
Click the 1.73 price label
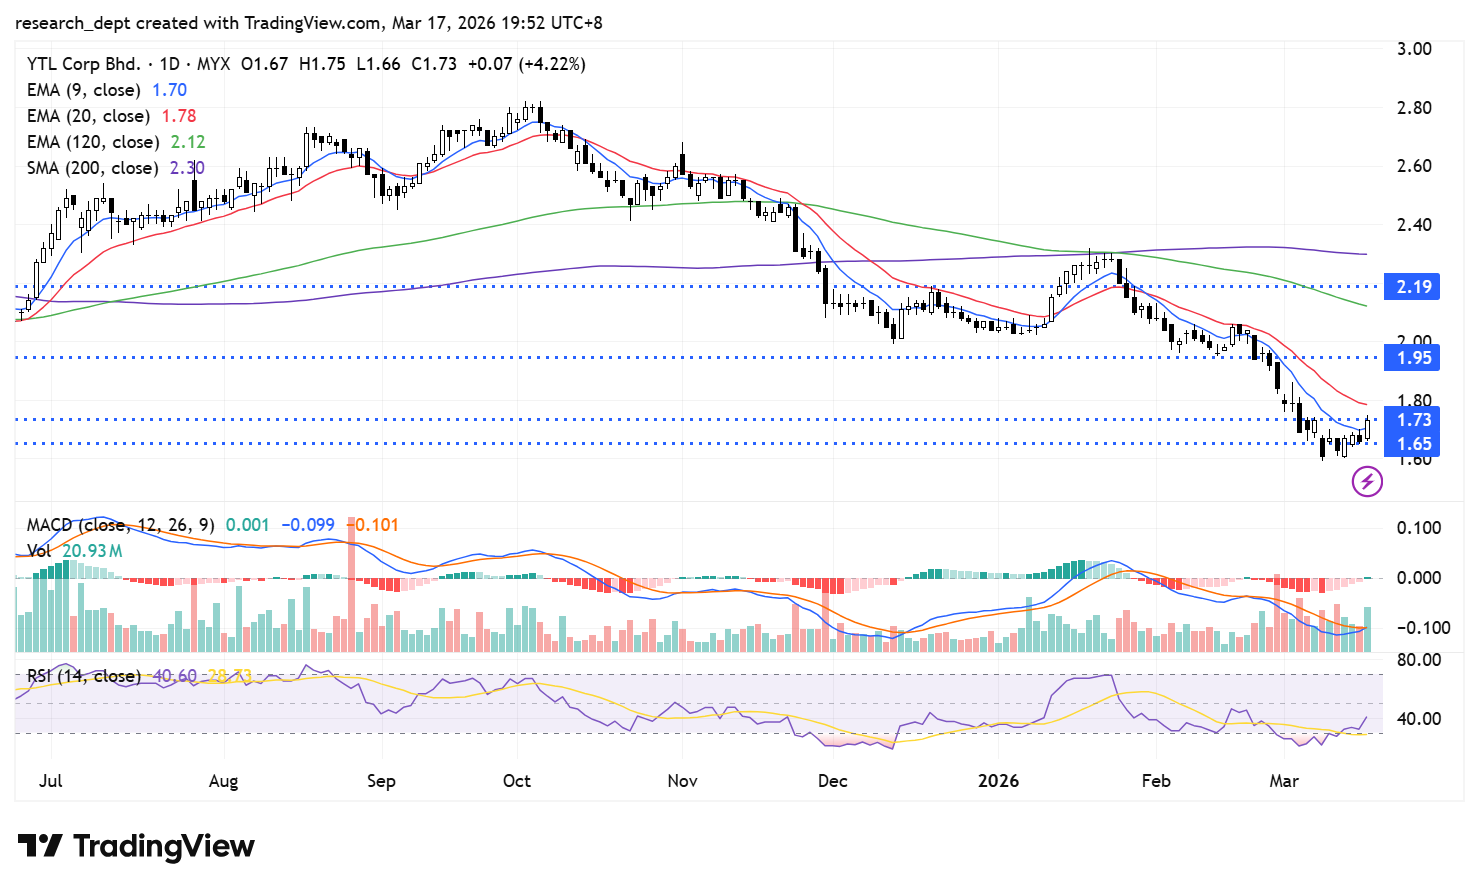point(1413,420)
